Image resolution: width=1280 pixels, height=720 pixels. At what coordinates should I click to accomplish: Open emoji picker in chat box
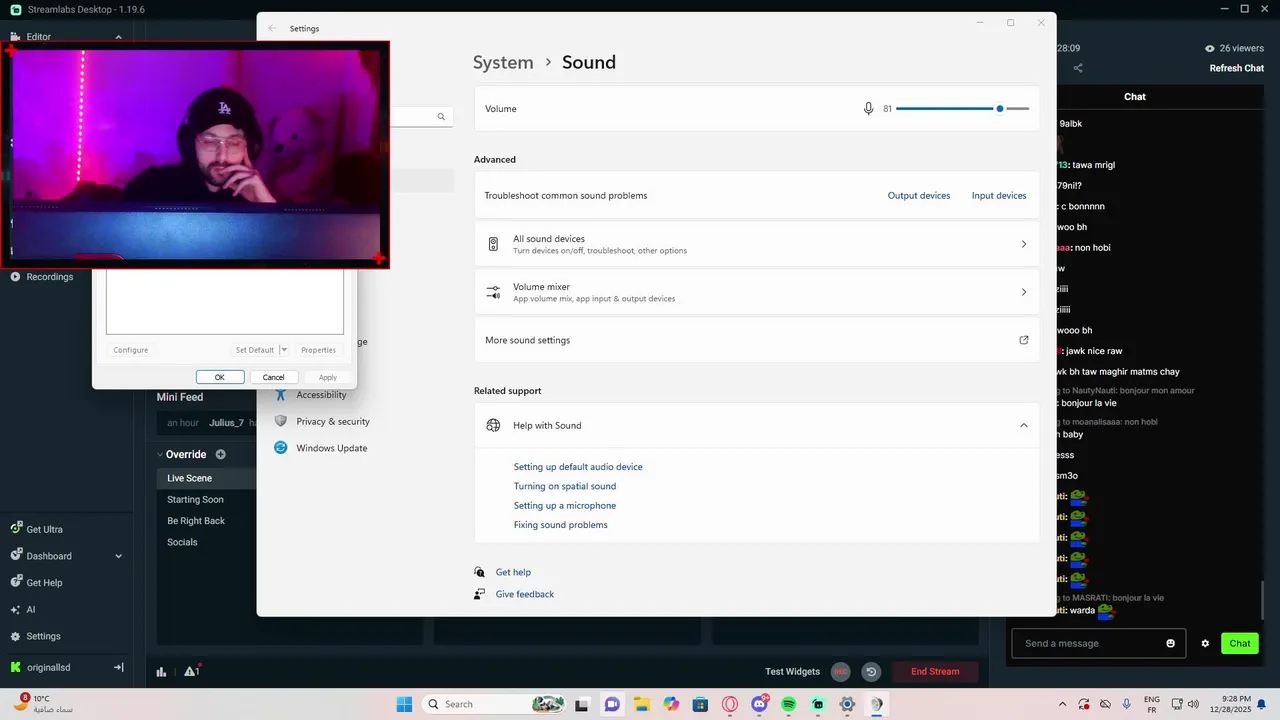(1171, 643)
